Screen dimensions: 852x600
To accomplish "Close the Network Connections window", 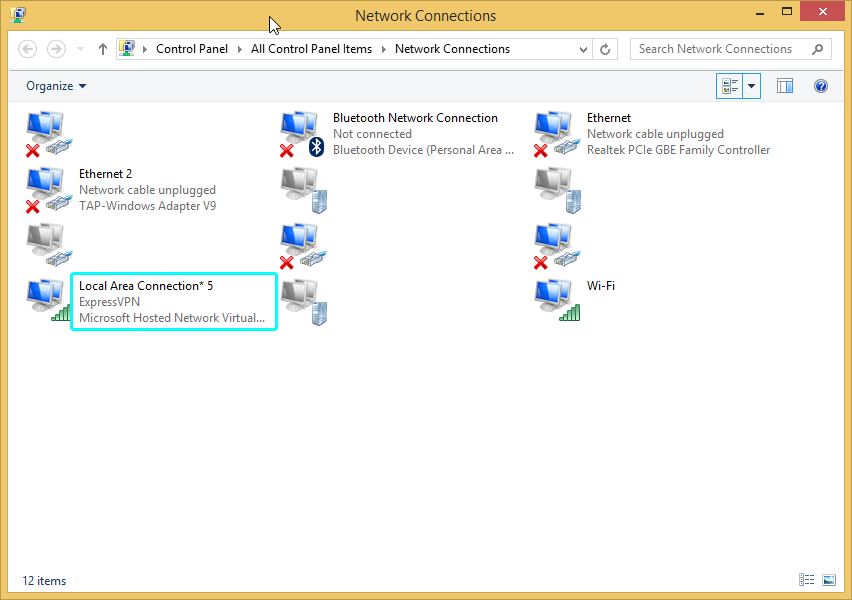I will tap(823, 11).
